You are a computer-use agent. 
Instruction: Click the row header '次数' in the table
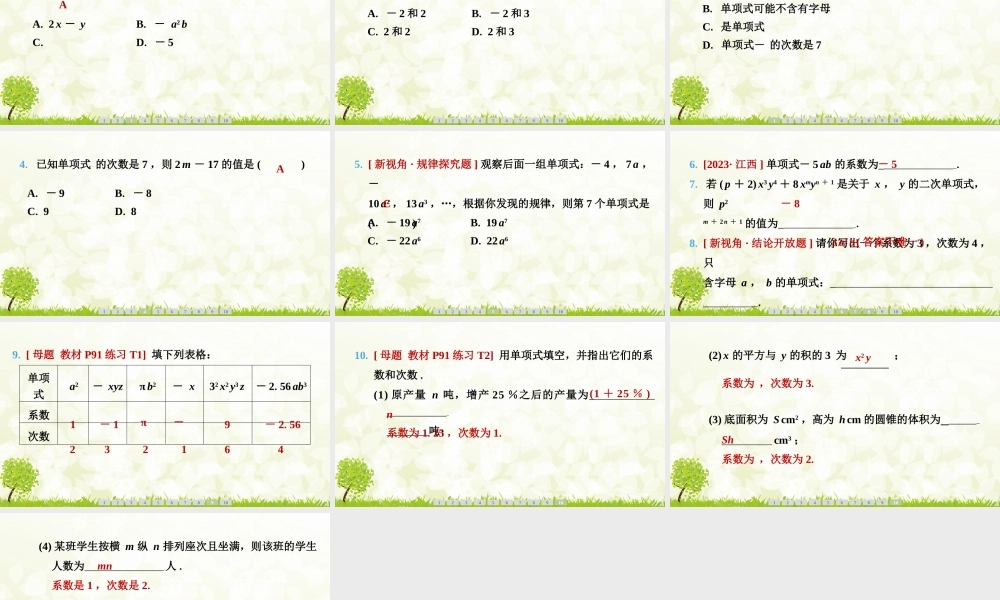[x=38, y=435]
